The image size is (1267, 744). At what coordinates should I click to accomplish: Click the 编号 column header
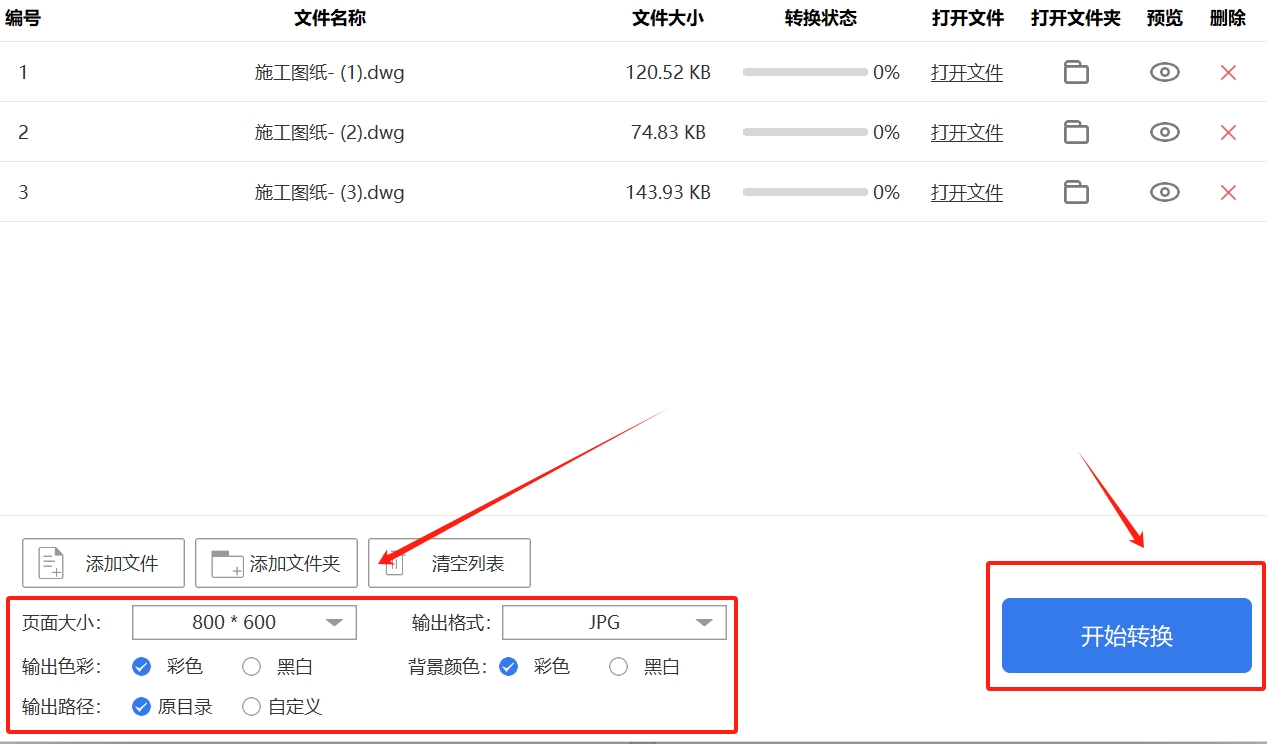(23, 18)
